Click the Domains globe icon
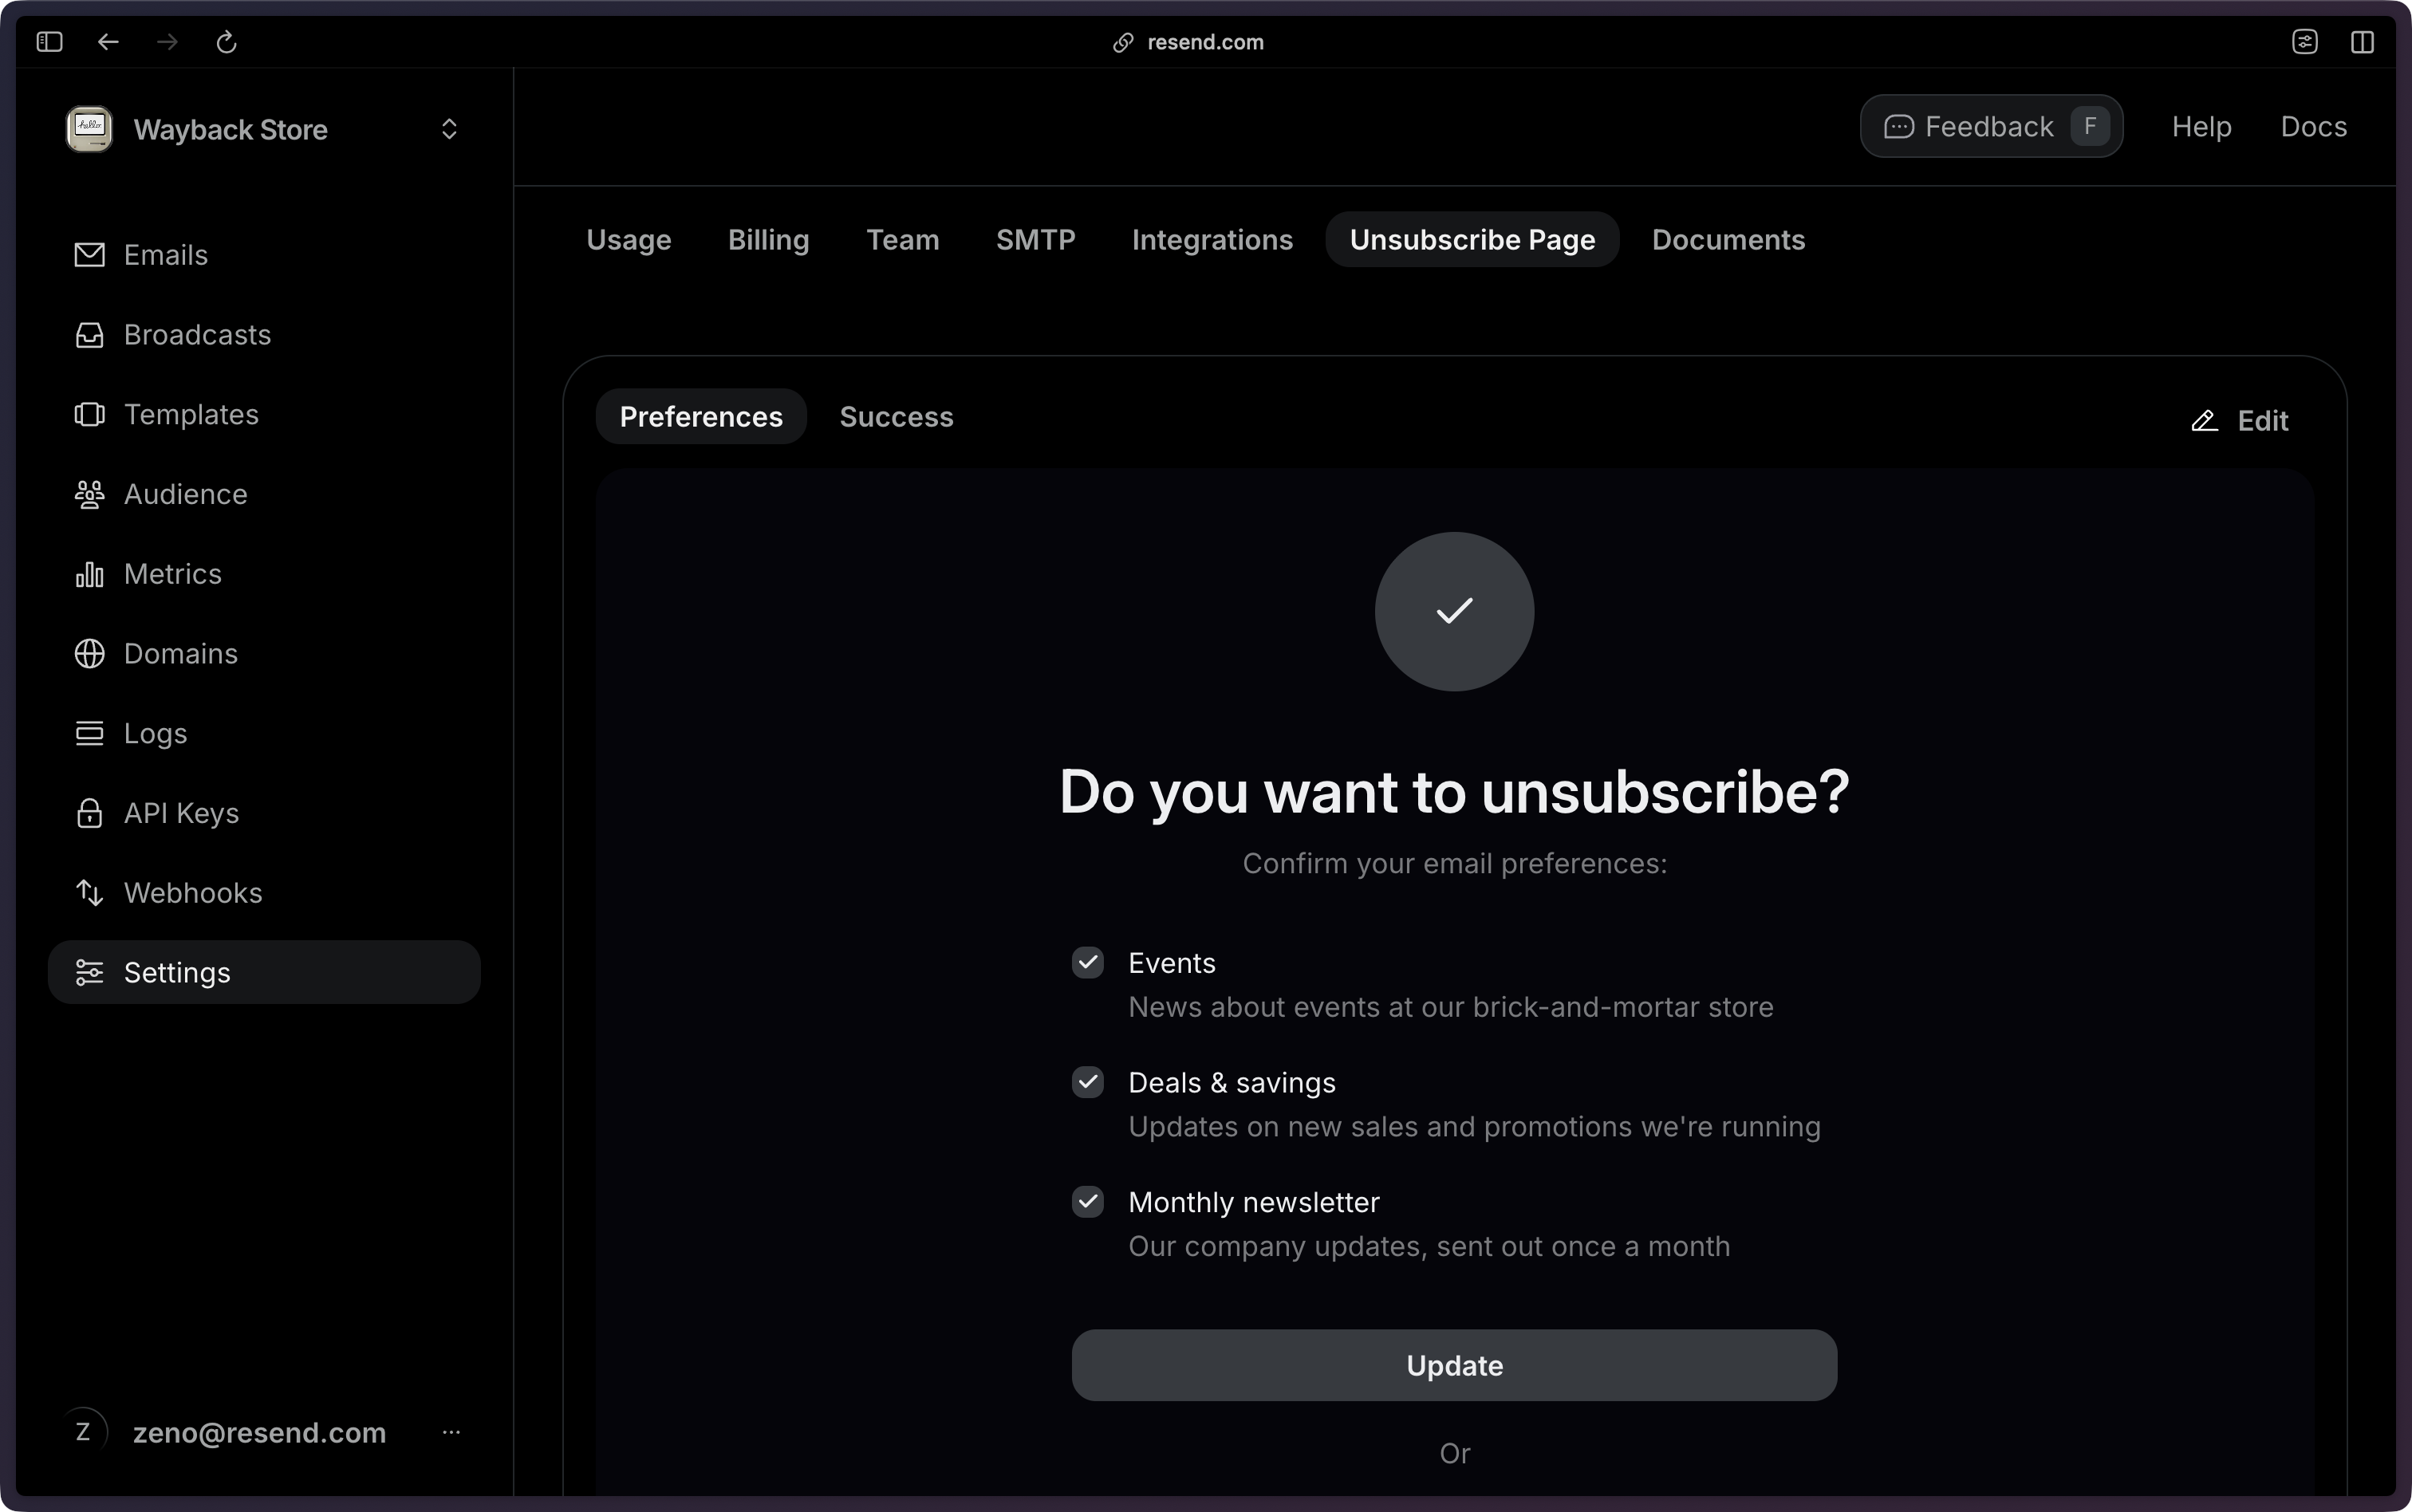Viewport: 2412px width, 1512px height. (x=89, y=654)
